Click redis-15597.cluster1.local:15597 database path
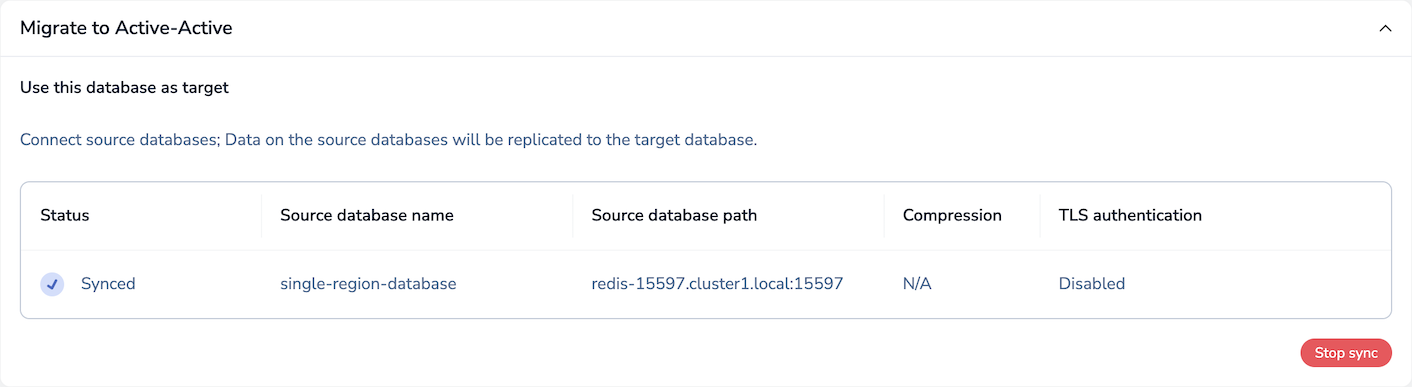 click(x=717, y=284)
